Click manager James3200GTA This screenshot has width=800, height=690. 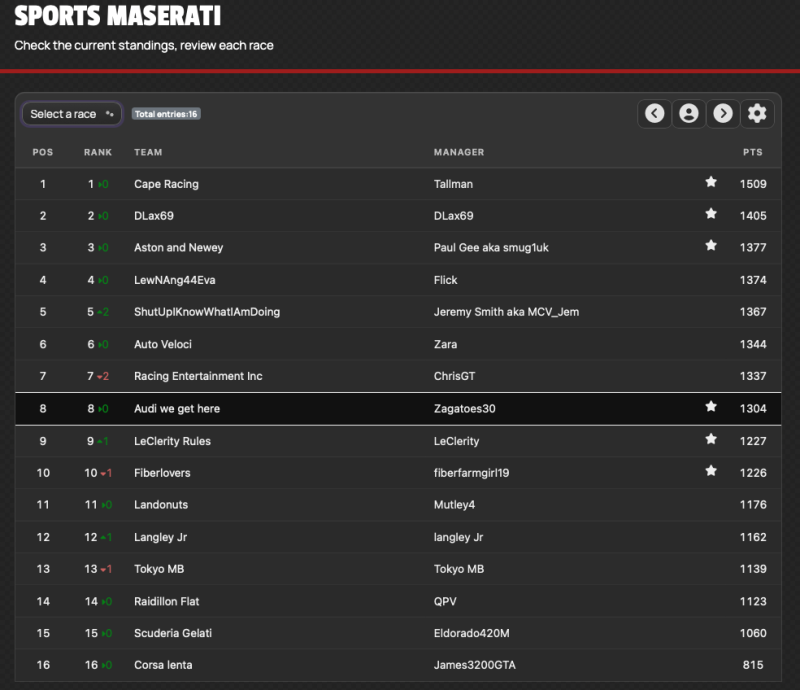[474, 665]
